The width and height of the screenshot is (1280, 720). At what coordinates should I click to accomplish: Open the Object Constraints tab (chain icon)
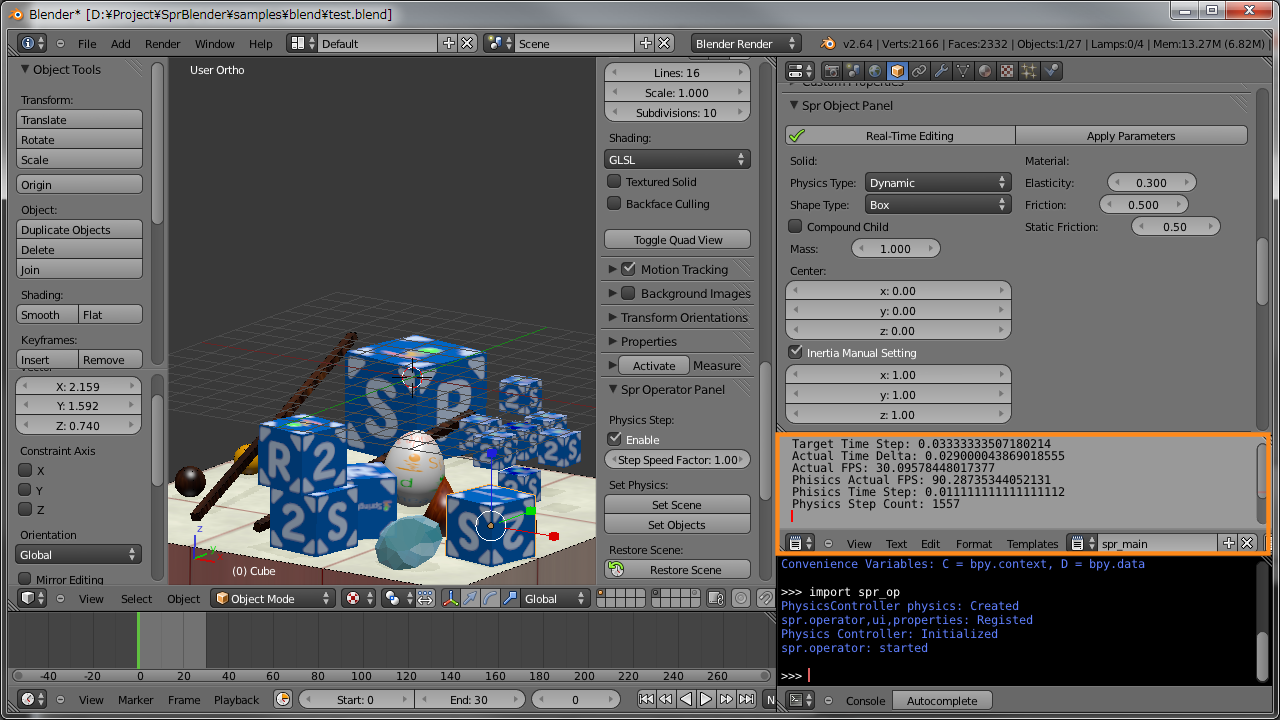click(x=919, y=71)
